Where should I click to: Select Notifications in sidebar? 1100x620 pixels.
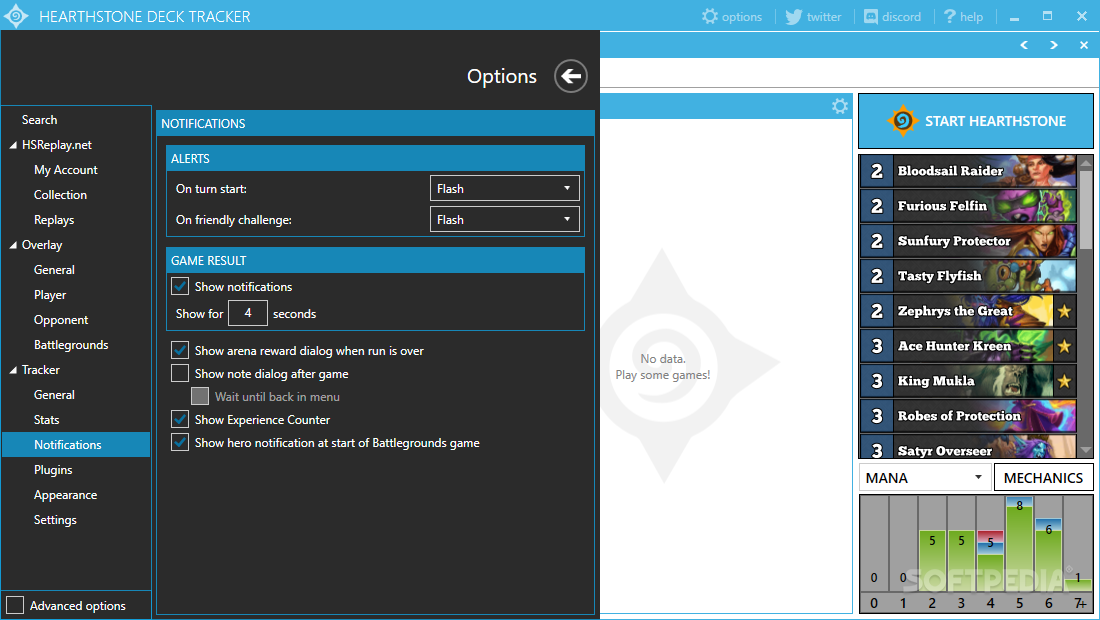pos(76,445)
